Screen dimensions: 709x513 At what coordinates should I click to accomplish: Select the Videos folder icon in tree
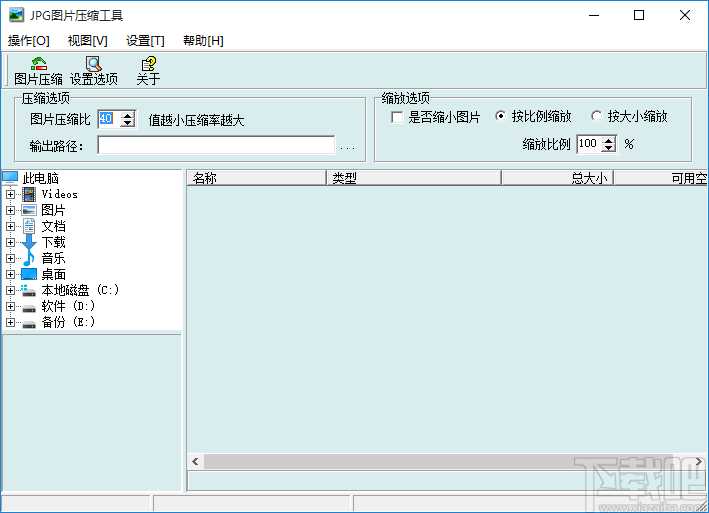point(29,194)
